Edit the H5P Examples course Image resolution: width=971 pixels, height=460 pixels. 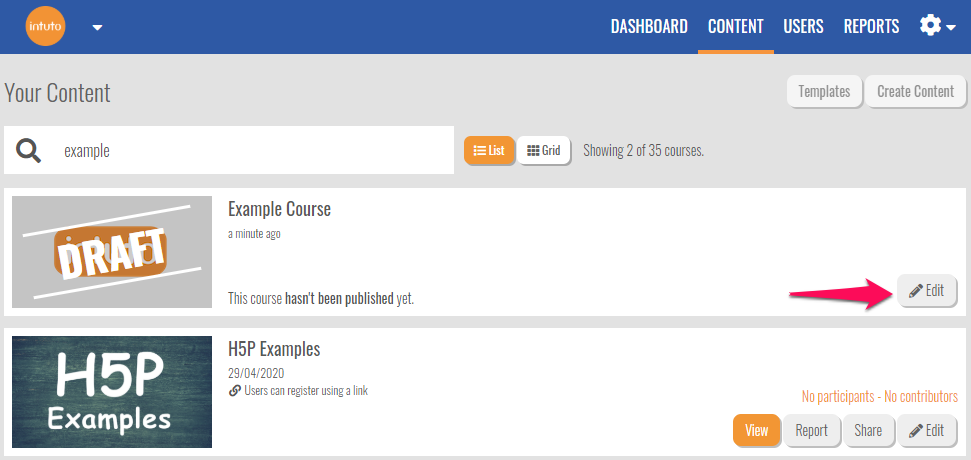pyautogui.click(x=926, y=430)
